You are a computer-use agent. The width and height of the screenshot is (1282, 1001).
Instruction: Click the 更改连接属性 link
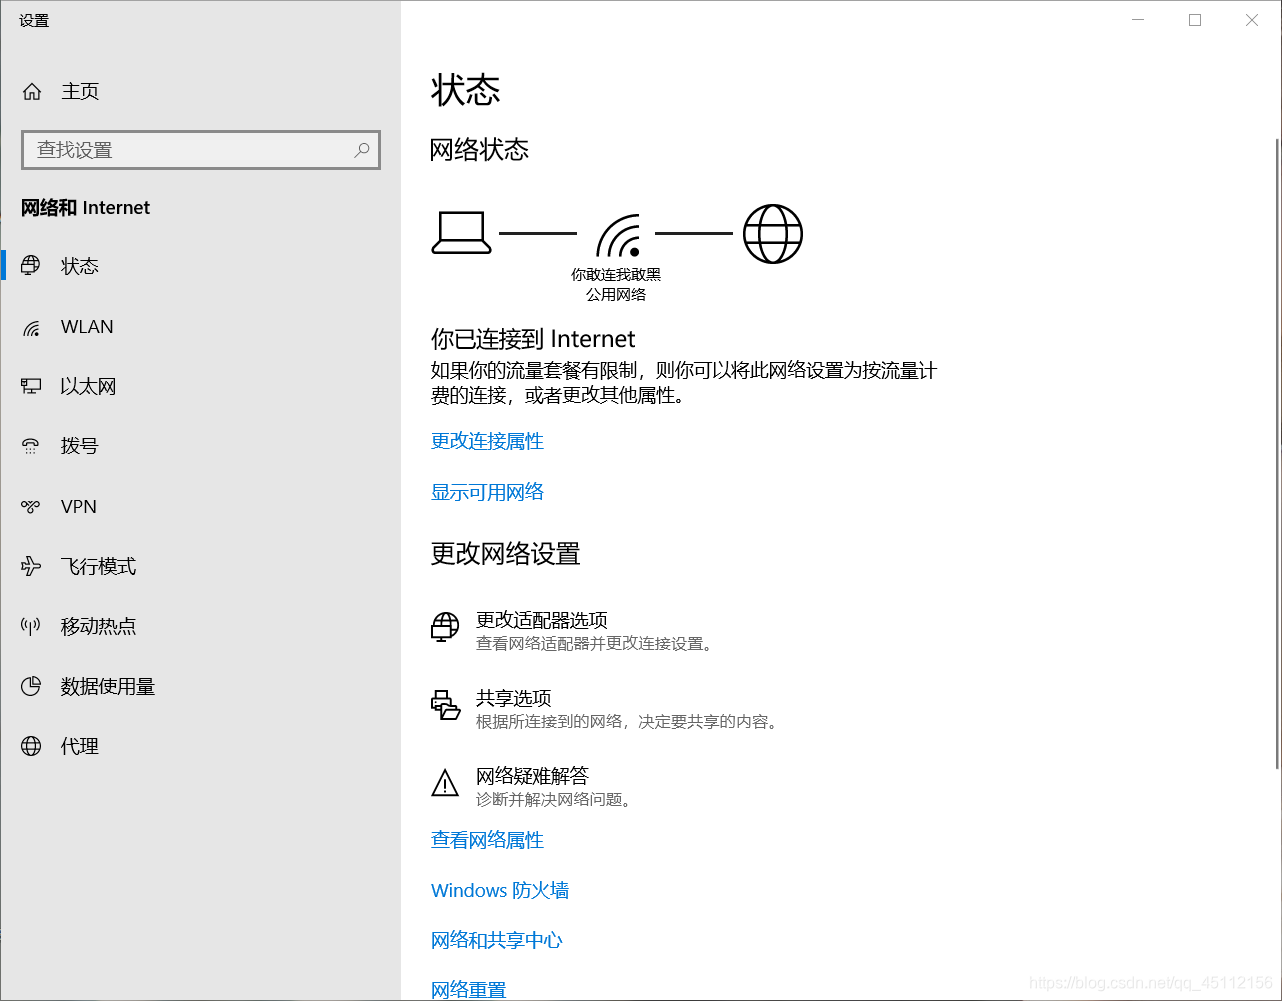tap(487, 441)
